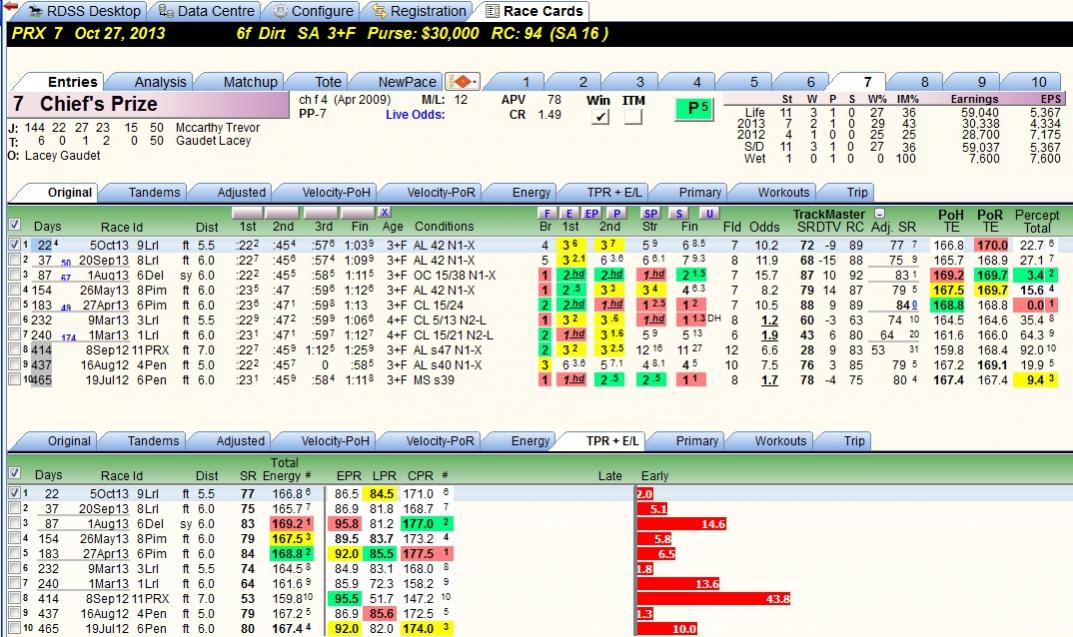Switch to the Matchup tab
Image resolution: width=1073 pixels, height=637 pixels.
(250, 82)
